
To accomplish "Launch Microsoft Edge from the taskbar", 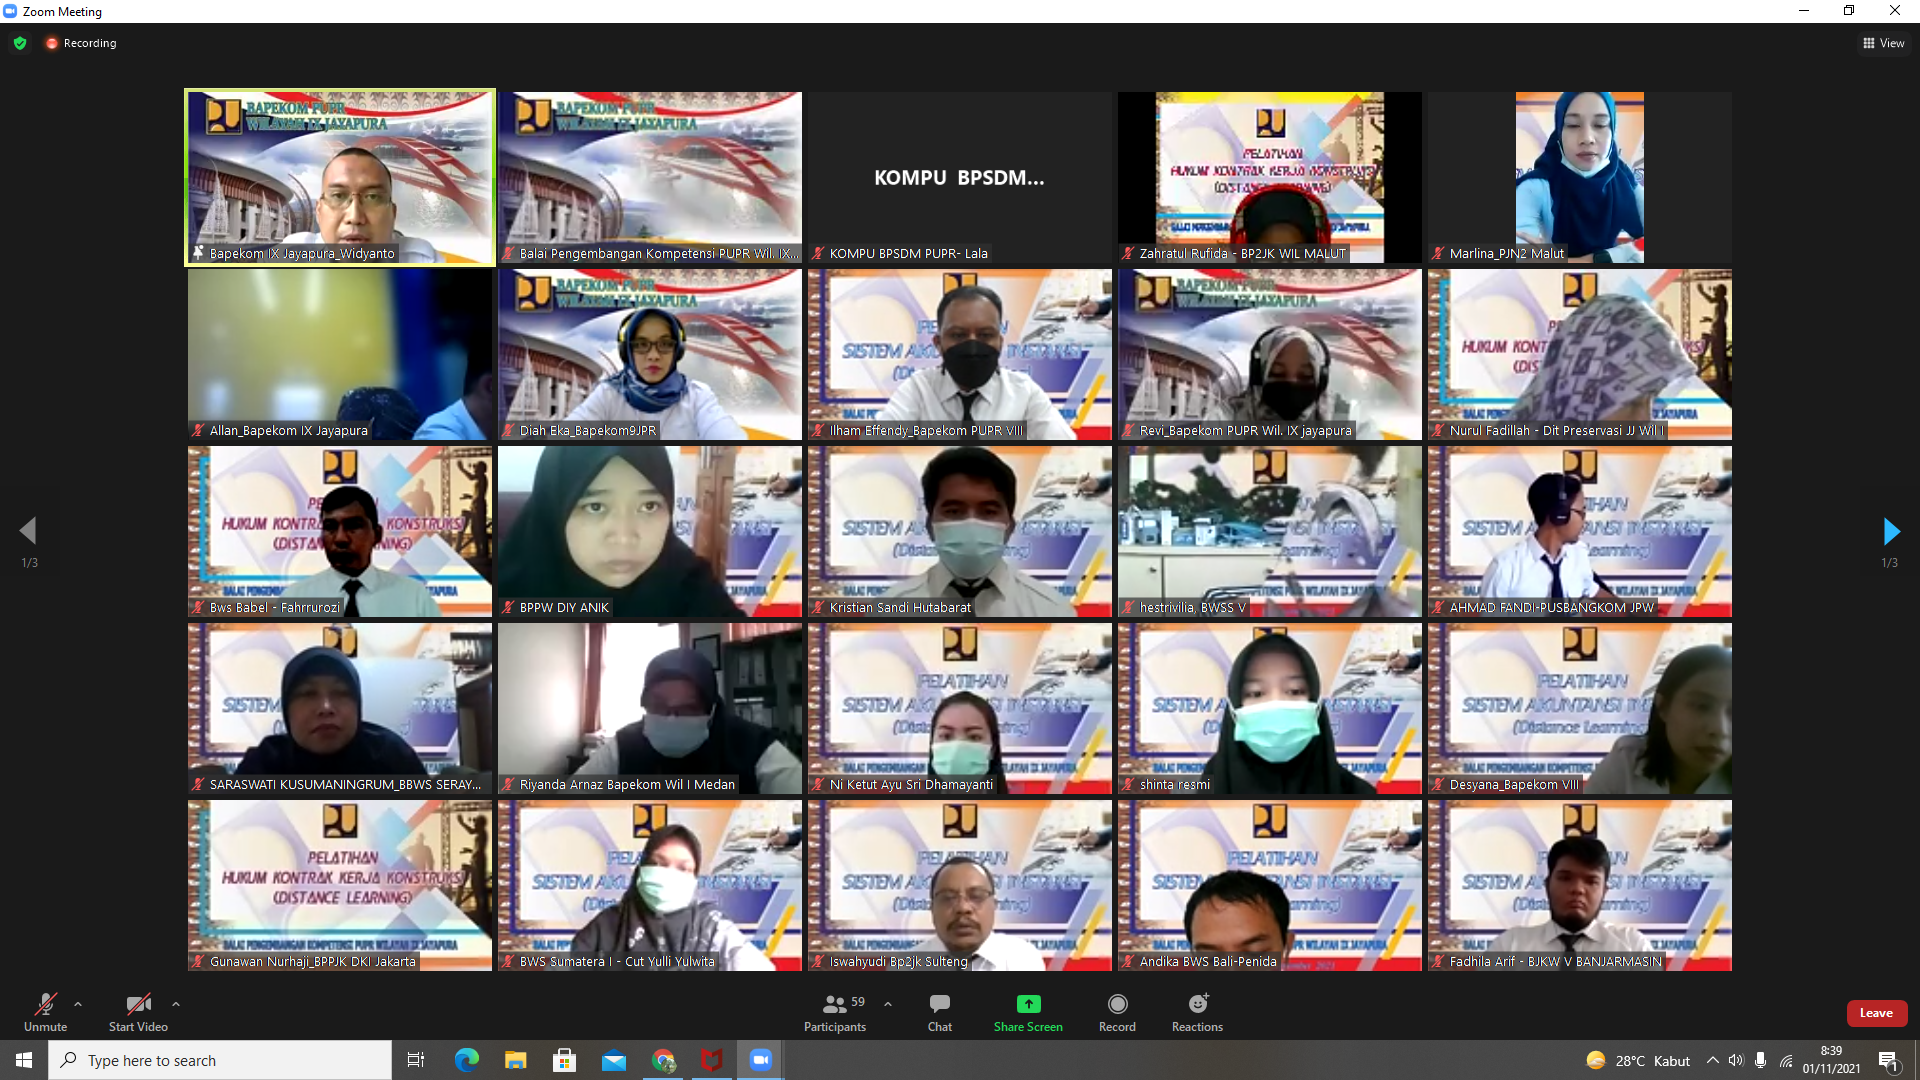I will (466, 1060).
